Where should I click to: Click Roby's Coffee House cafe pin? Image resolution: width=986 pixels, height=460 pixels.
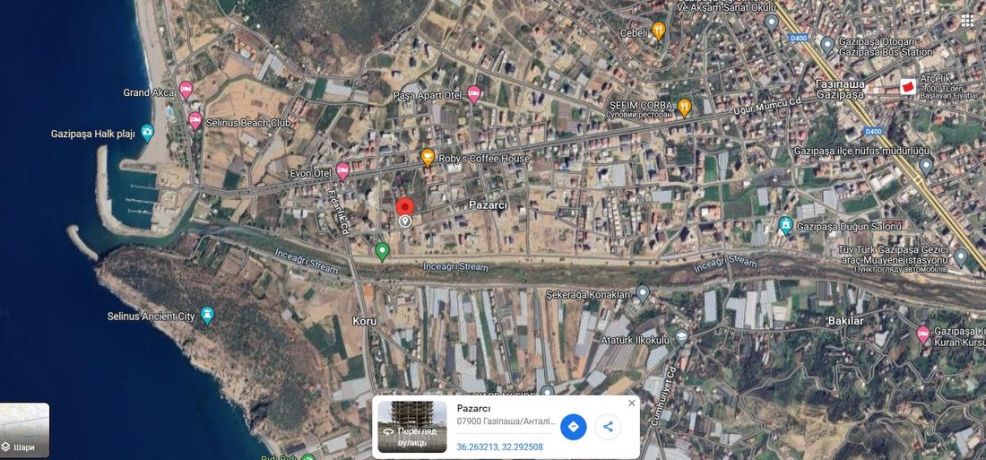point(428,157)
